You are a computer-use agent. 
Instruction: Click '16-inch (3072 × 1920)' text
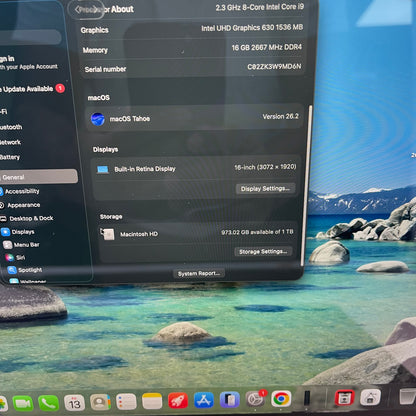click(x=265, y=167)
